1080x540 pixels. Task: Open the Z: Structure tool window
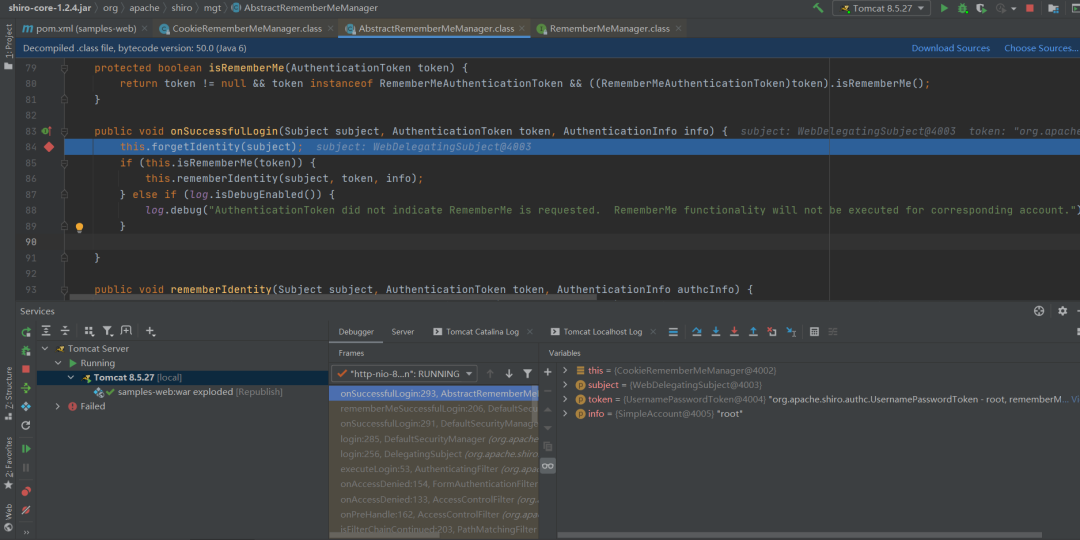pyautogui.click(x=8, y=394)
